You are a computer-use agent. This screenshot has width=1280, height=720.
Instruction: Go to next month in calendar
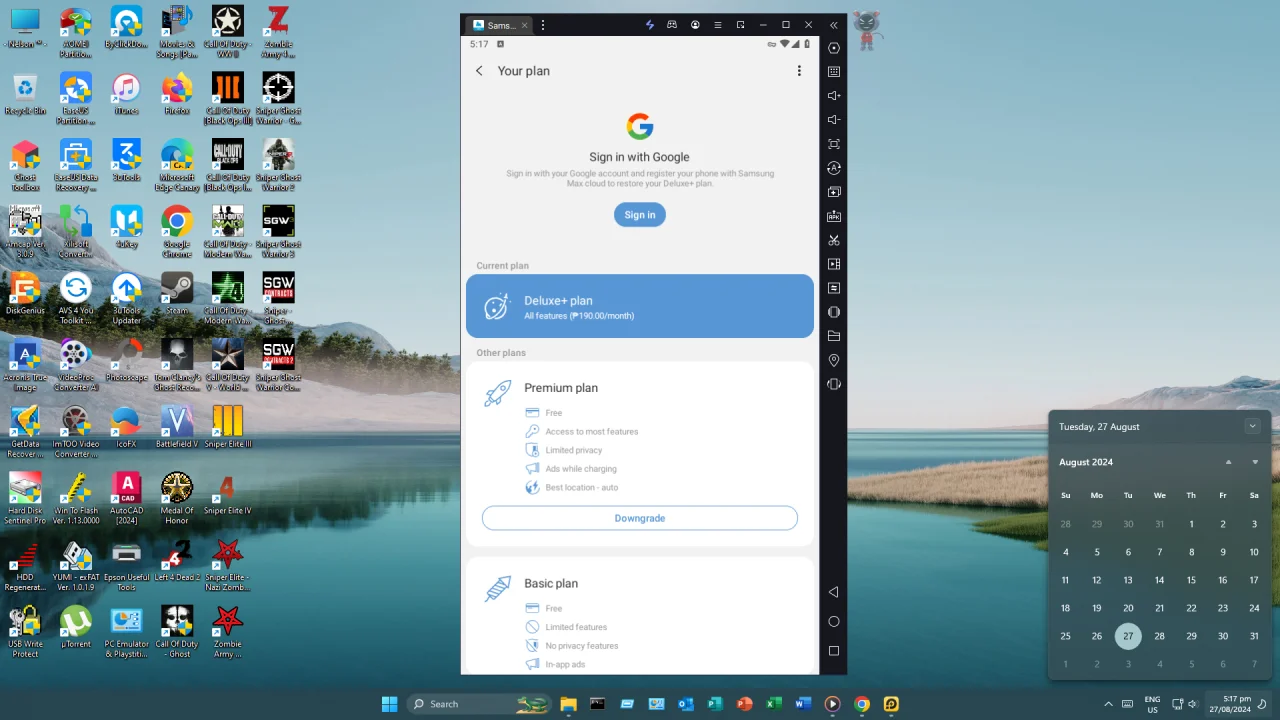pyautogui.click(x=1255, y=462)
